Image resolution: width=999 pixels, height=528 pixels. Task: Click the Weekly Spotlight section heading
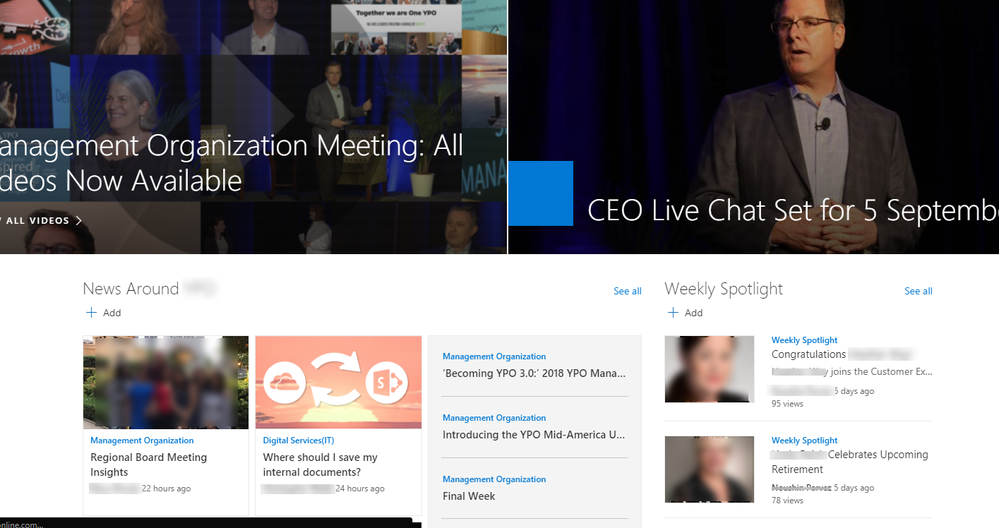723,289
